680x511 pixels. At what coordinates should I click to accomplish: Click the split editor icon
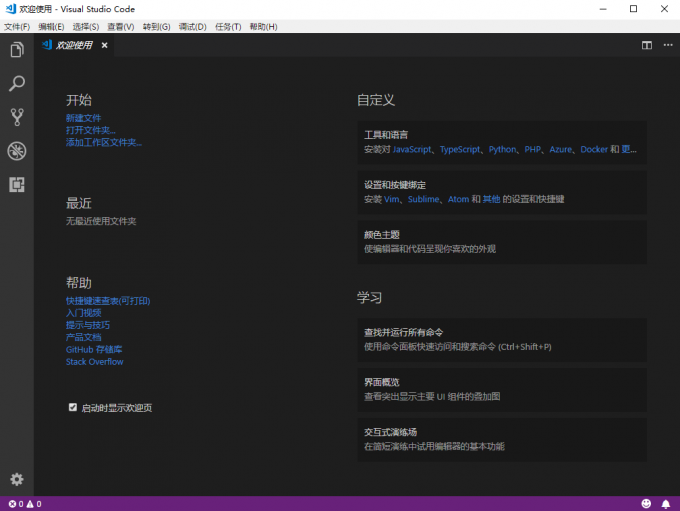pyautogui.click(x=647, y=45)
